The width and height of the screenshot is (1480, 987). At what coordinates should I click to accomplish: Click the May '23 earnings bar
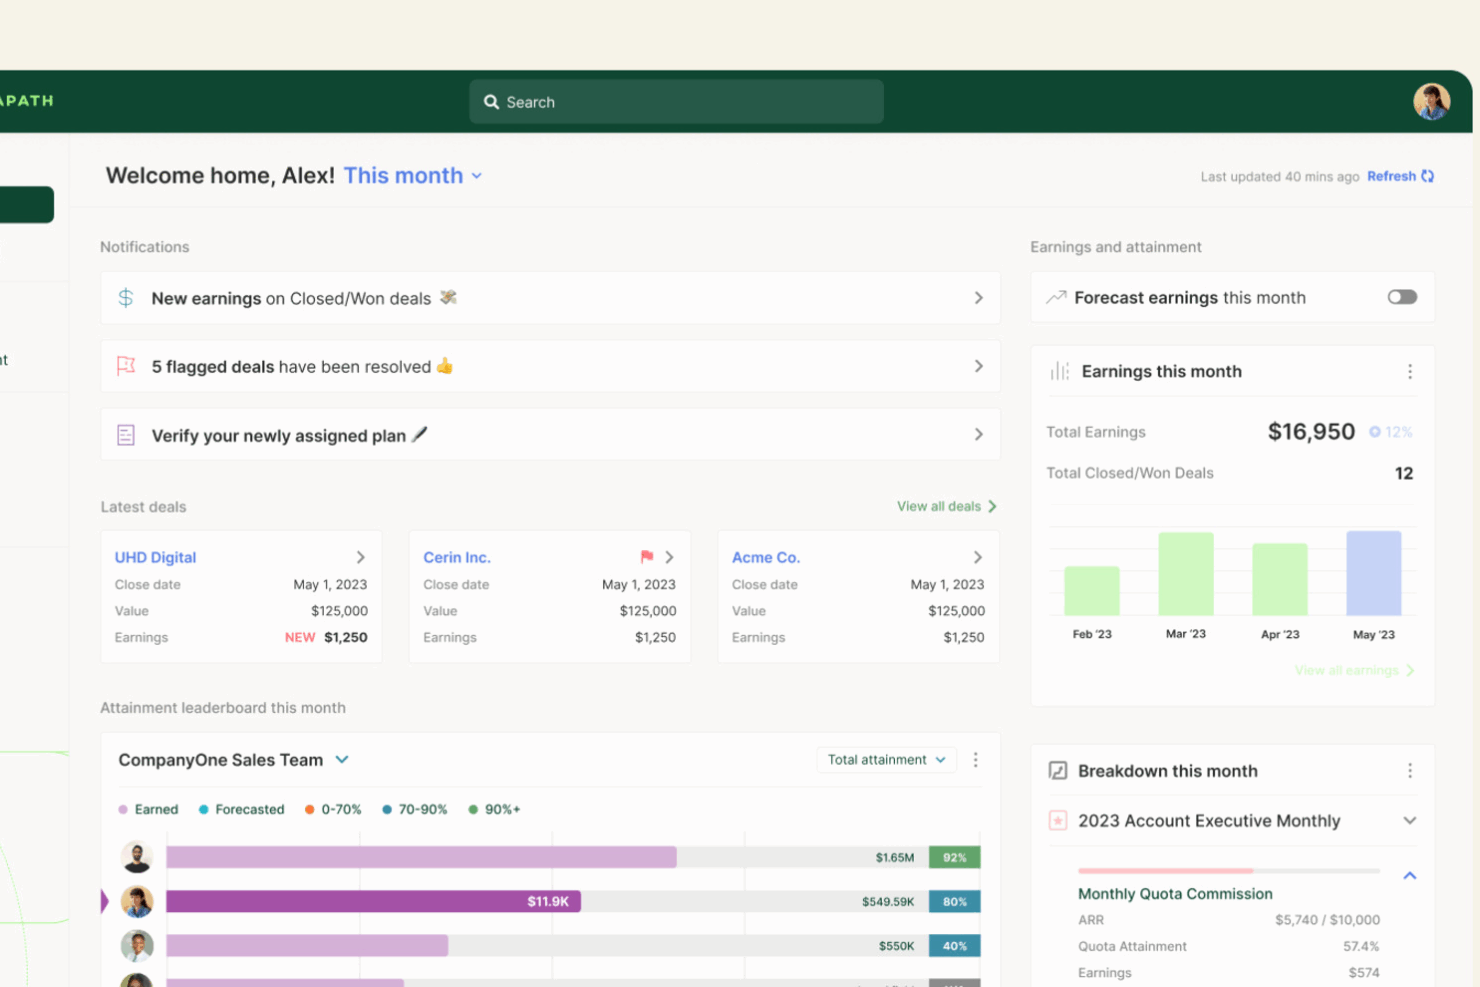1373,574
